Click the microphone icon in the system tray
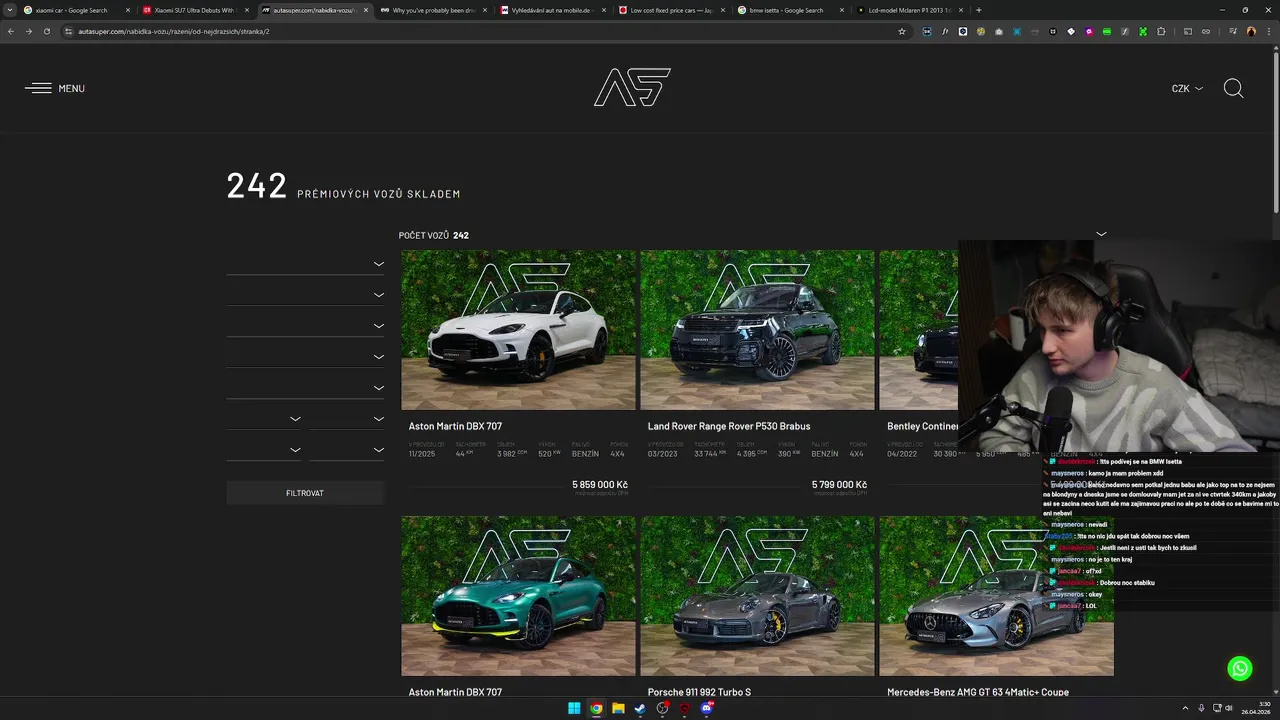Image resolution: width=1280 pixels, height=720 pixels. [x=1201, y=708]
